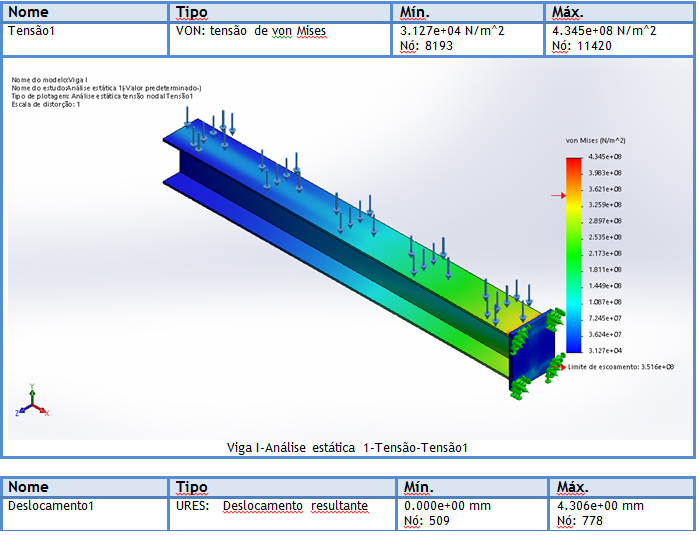The width and height of the screenshot is (699, 535).
Task: Select the minimum stress value 3.127e+04 N/m^2
Action: [x=451, y=31]
